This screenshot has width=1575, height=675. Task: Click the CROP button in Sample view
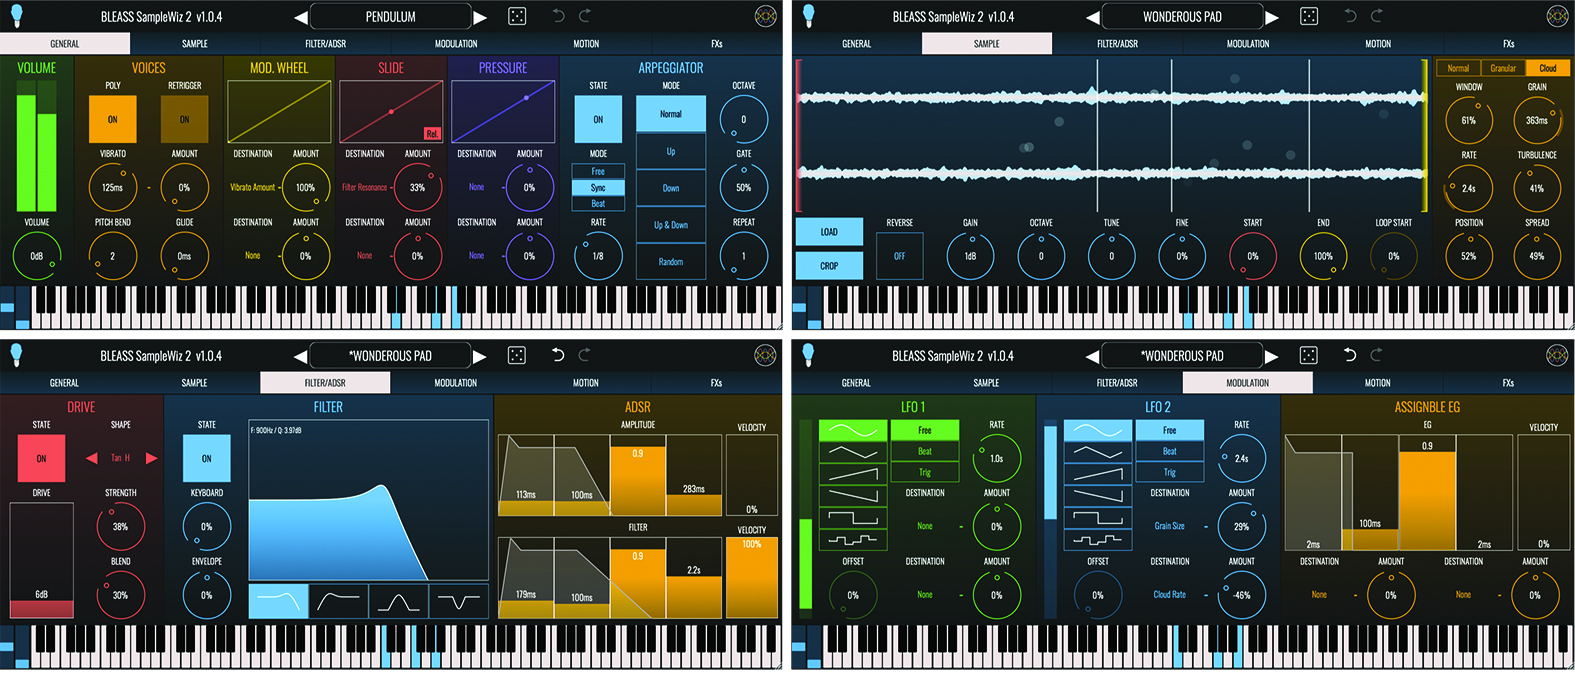tap(829, 266)
